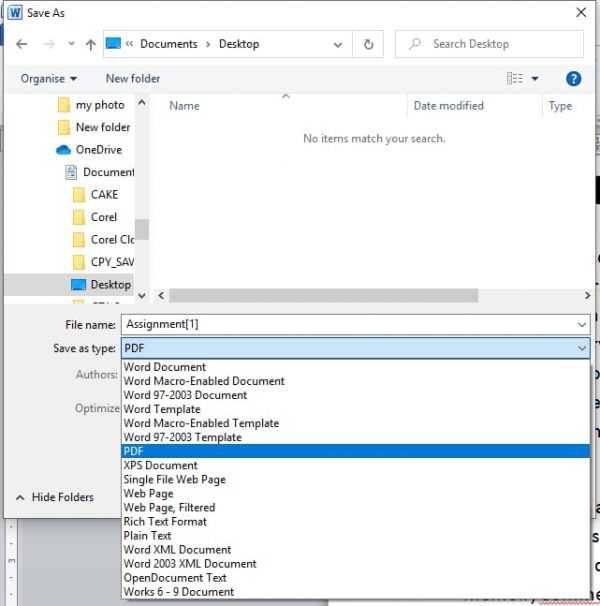Open the blue Help icon
The width and height of the screenshot is (600, 606).
click(573, 79)
